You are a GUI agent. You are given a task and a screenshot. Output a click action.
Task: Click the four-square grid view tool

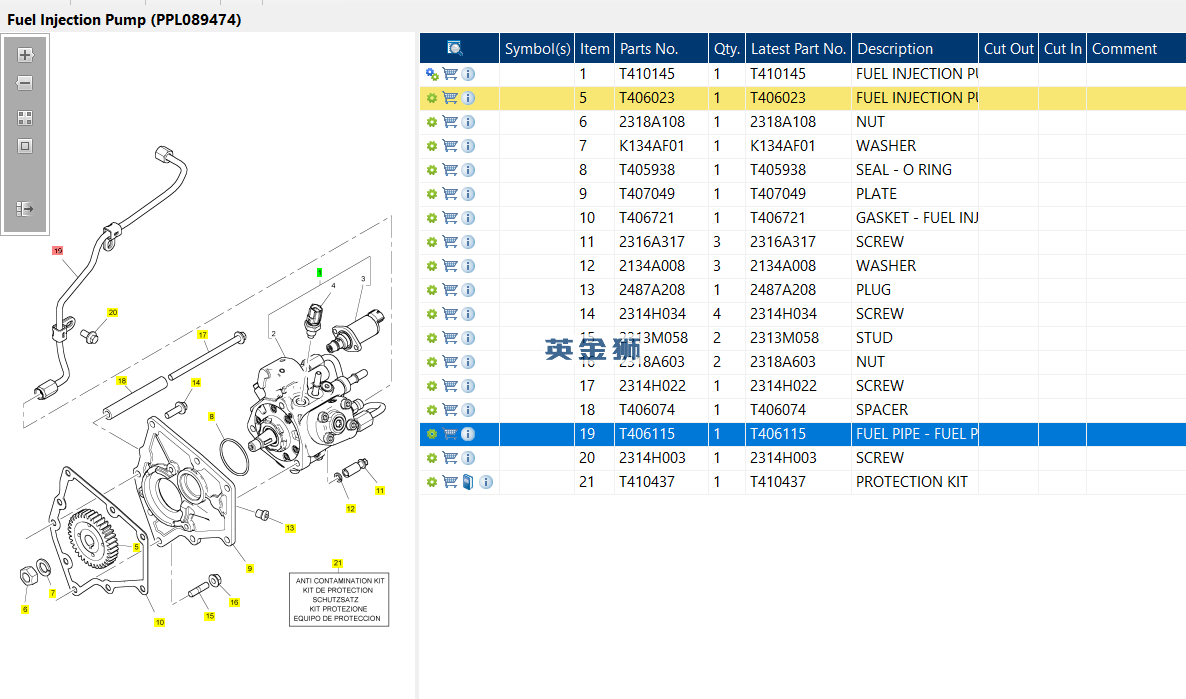pyautogui.click(x=25, y=118)
